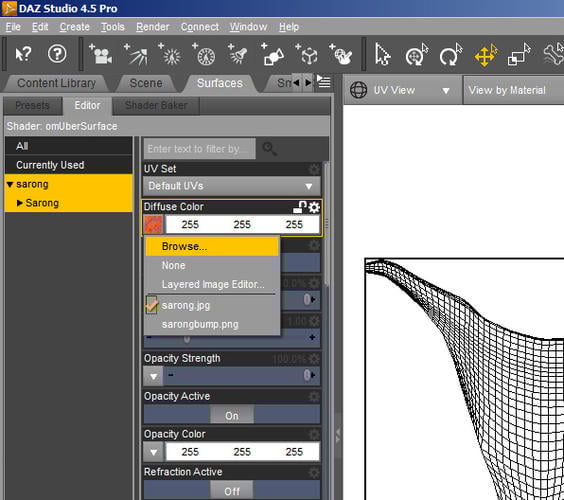This screenshot has width=564, height=500.
Task: Select the Scale tool
Action: click(519, 55)
